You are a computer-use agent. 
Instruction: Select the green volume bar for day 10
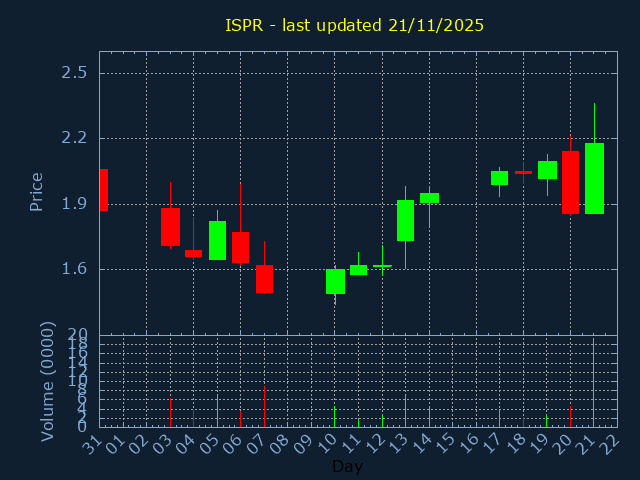(x=335, y=416)
